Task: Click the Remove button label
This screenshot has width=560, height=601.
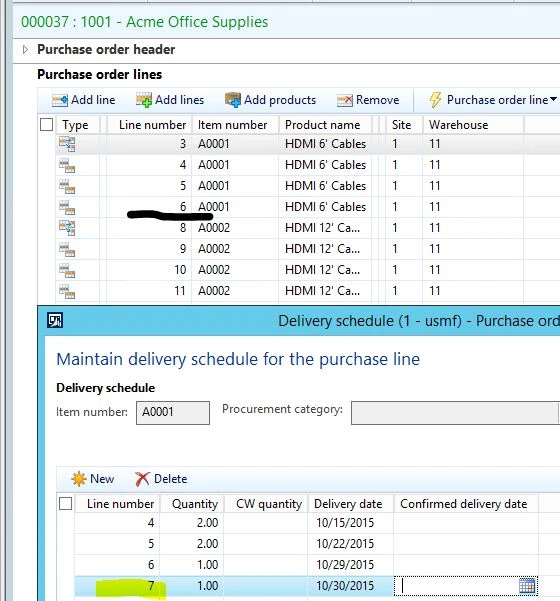Action: pyautogui.click(x=378, y=100)
